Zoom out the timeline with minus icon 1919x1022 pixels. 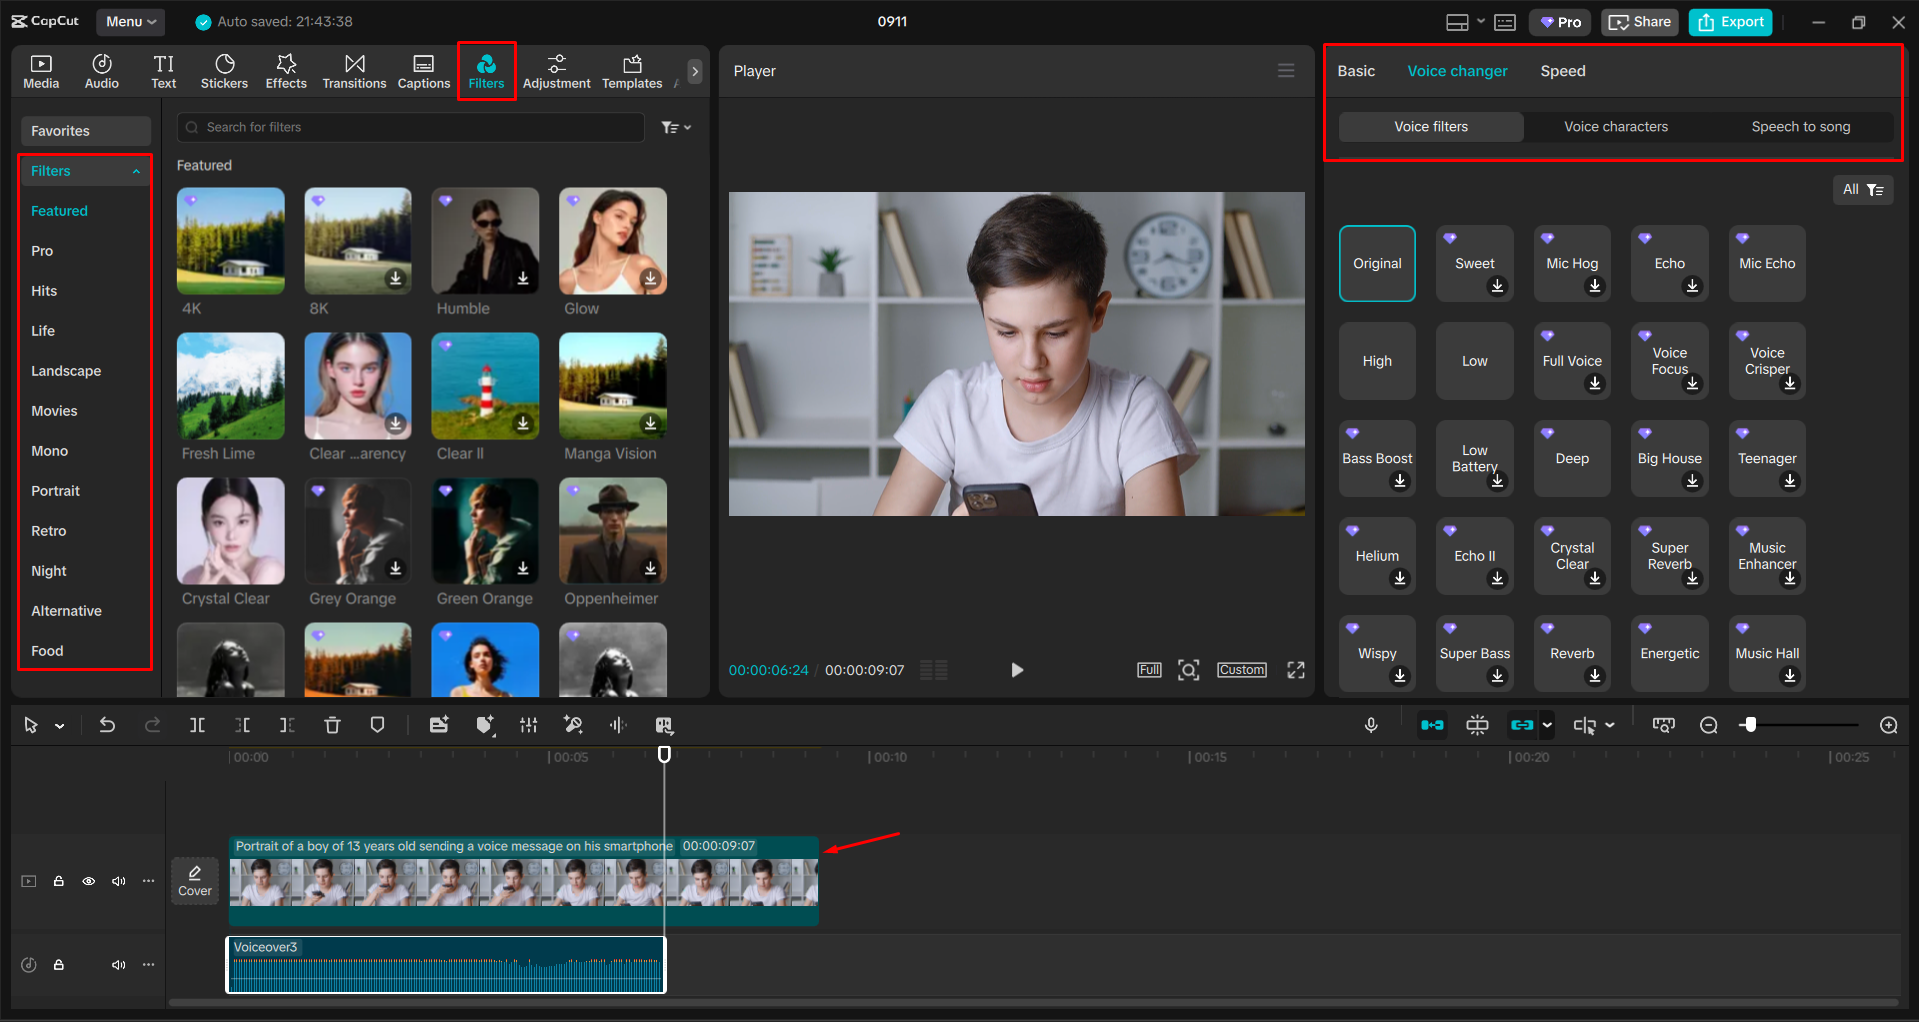(1709, 725)
